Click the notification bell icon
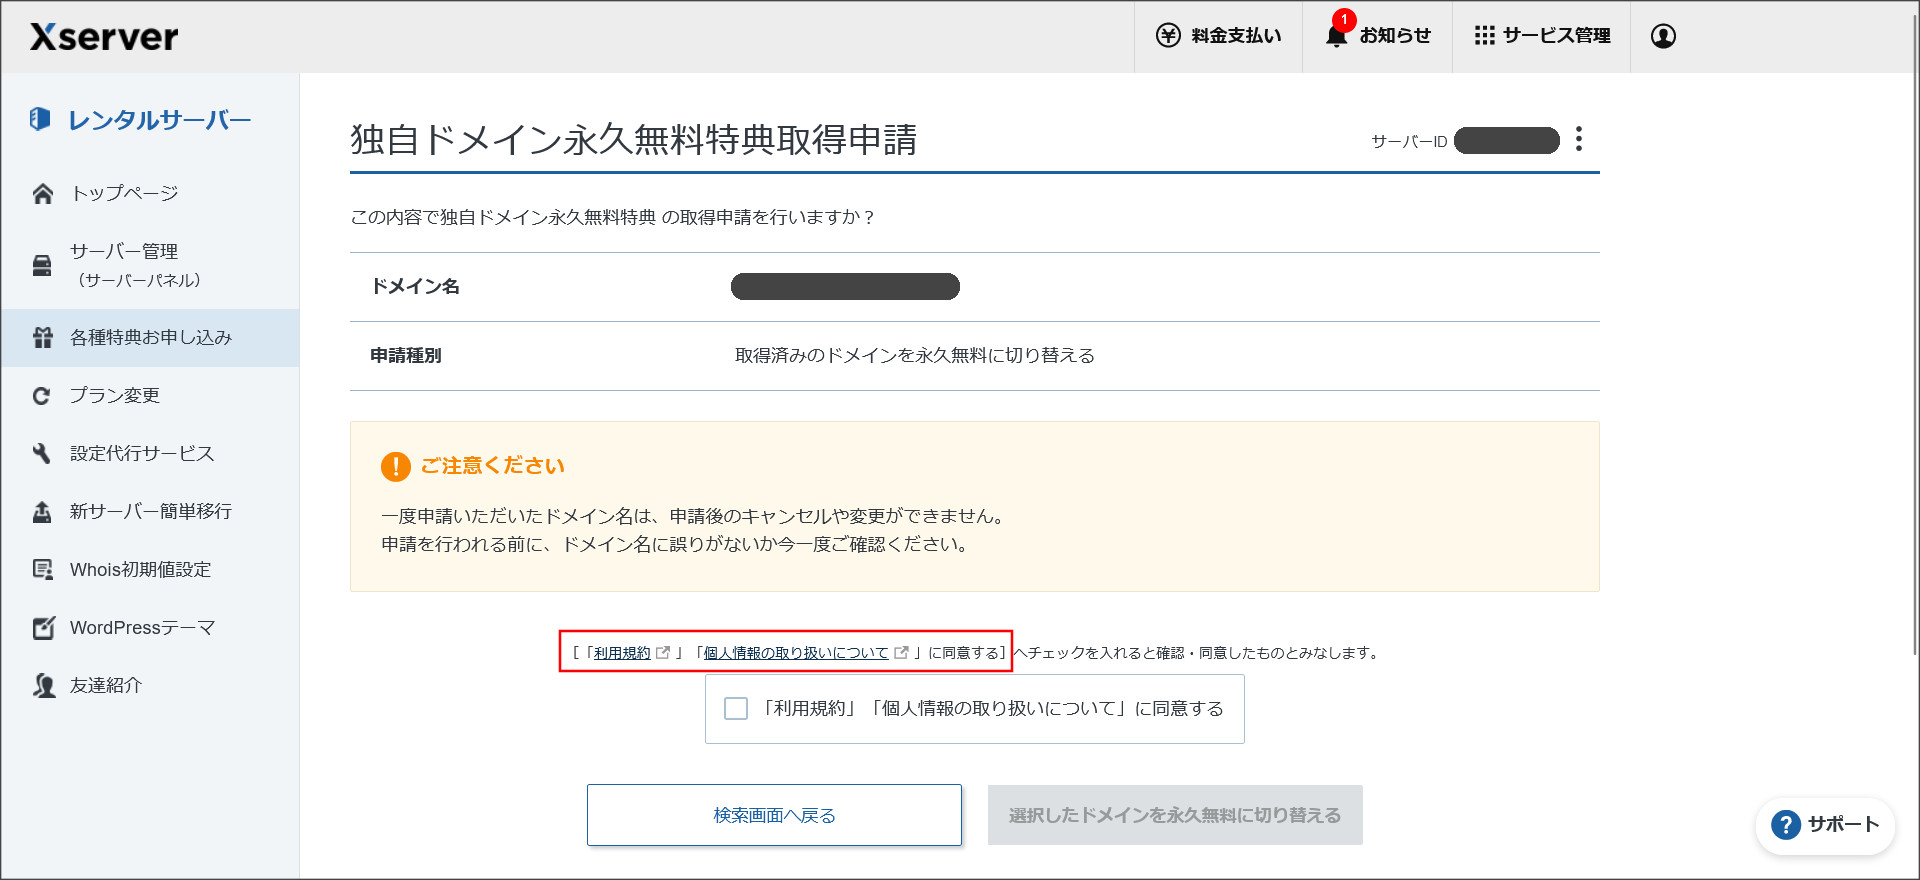The height and width of the screenshot is (880, 1920). (x=1336, y=36)
